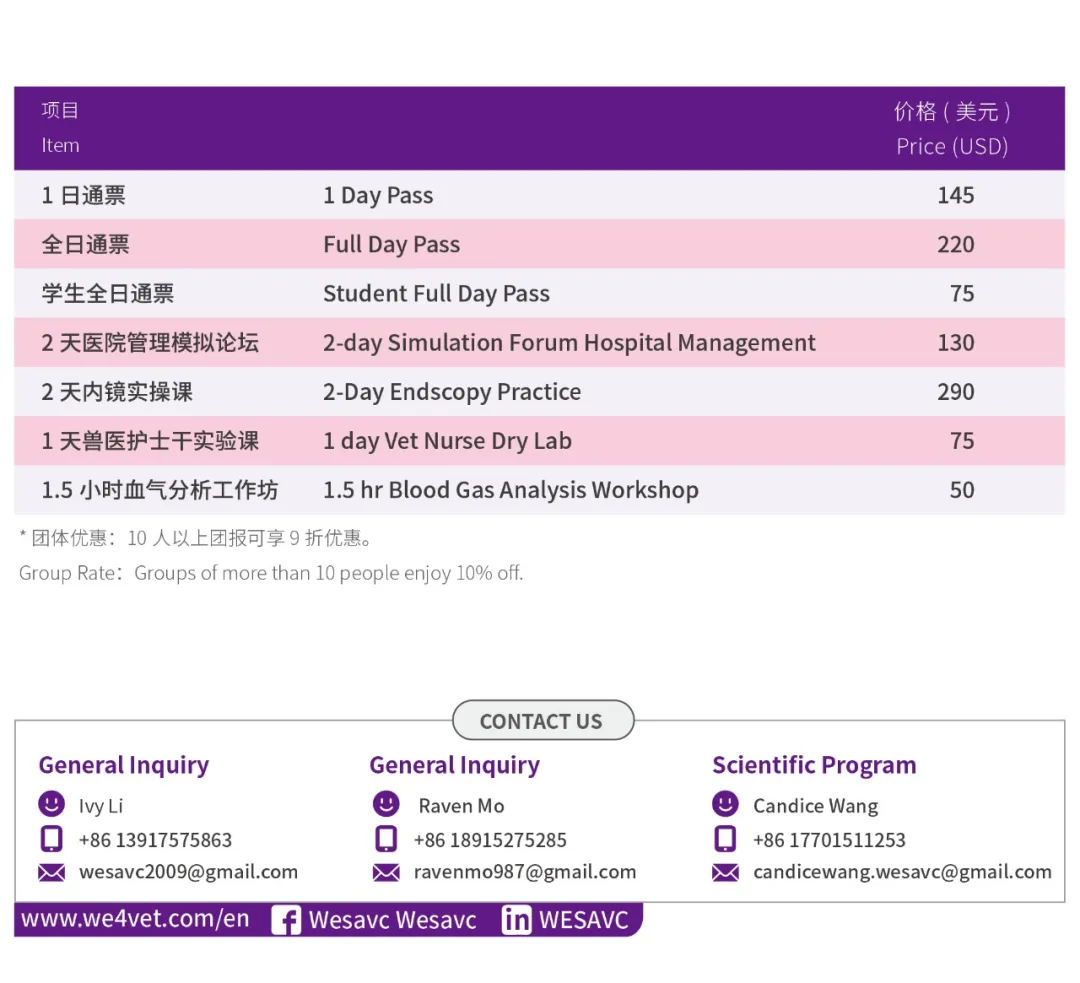This screenshot has height=983, width=1080.
Task: Click the CONTACT US button
Action: pos(542,721)
